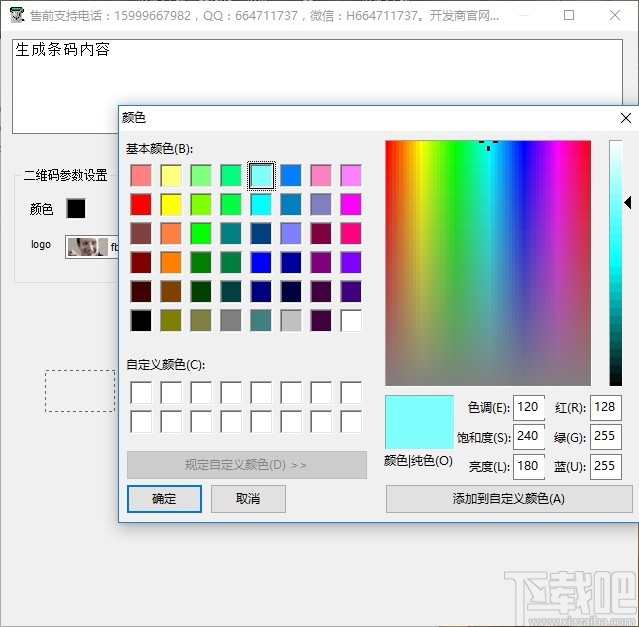Select the magenta basic swatch
The width and height of the screenshot is (639, 627).
pyautogui.click(x=351, y=205)
